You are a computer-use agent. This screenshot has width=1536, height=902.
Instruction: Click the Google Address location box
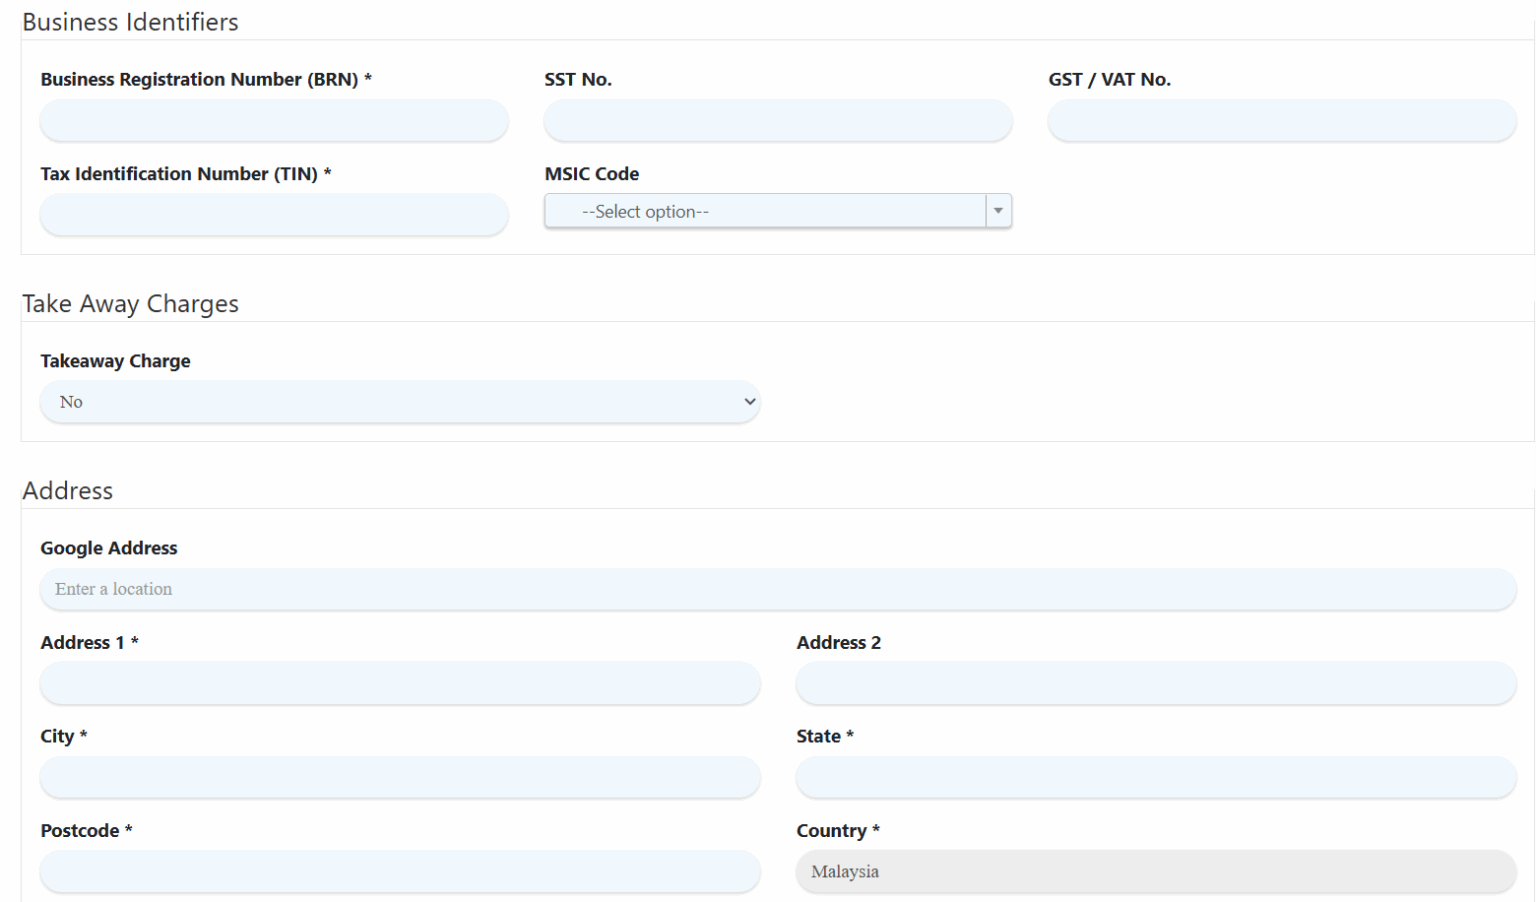(778, 589)
